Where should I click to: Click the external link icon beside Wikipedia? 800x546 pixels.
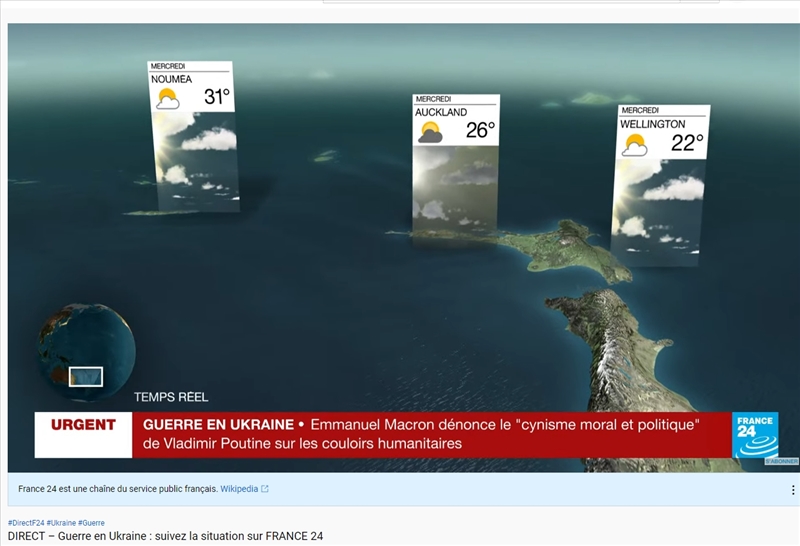coord(265,489)
